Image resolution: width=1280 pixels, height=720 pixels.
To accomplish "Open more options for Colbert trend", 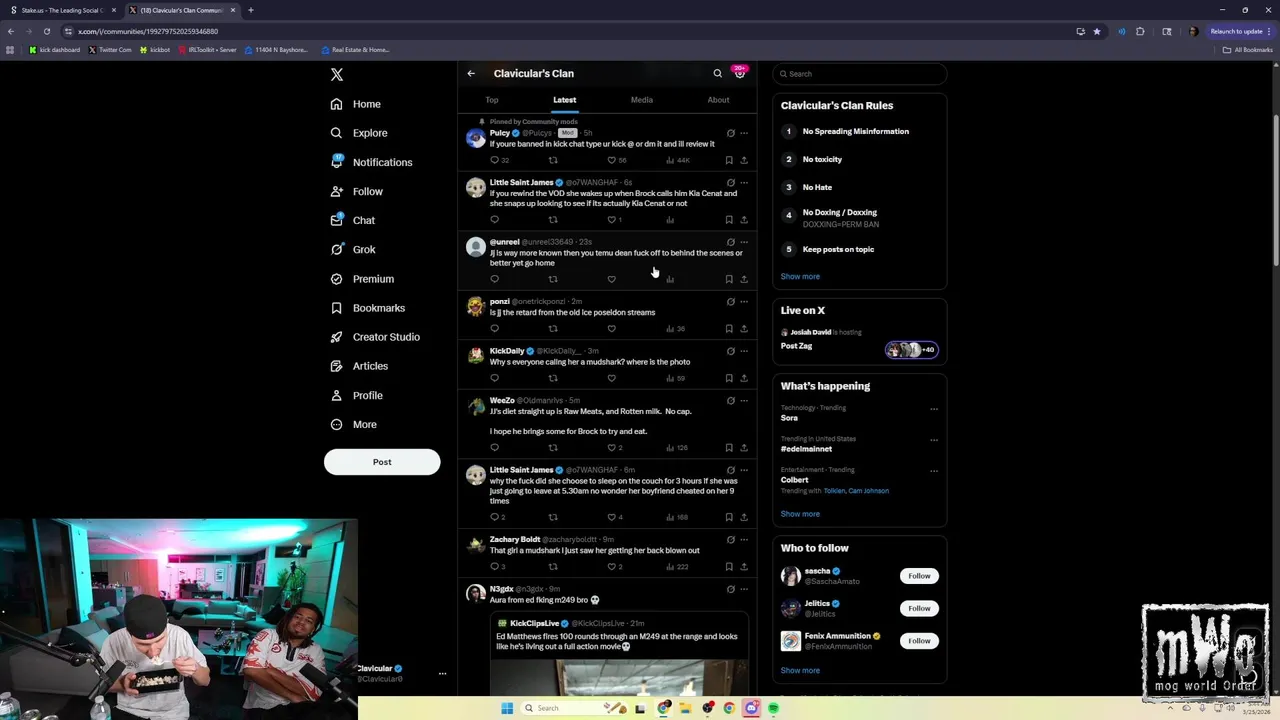I will click(934, 471).
